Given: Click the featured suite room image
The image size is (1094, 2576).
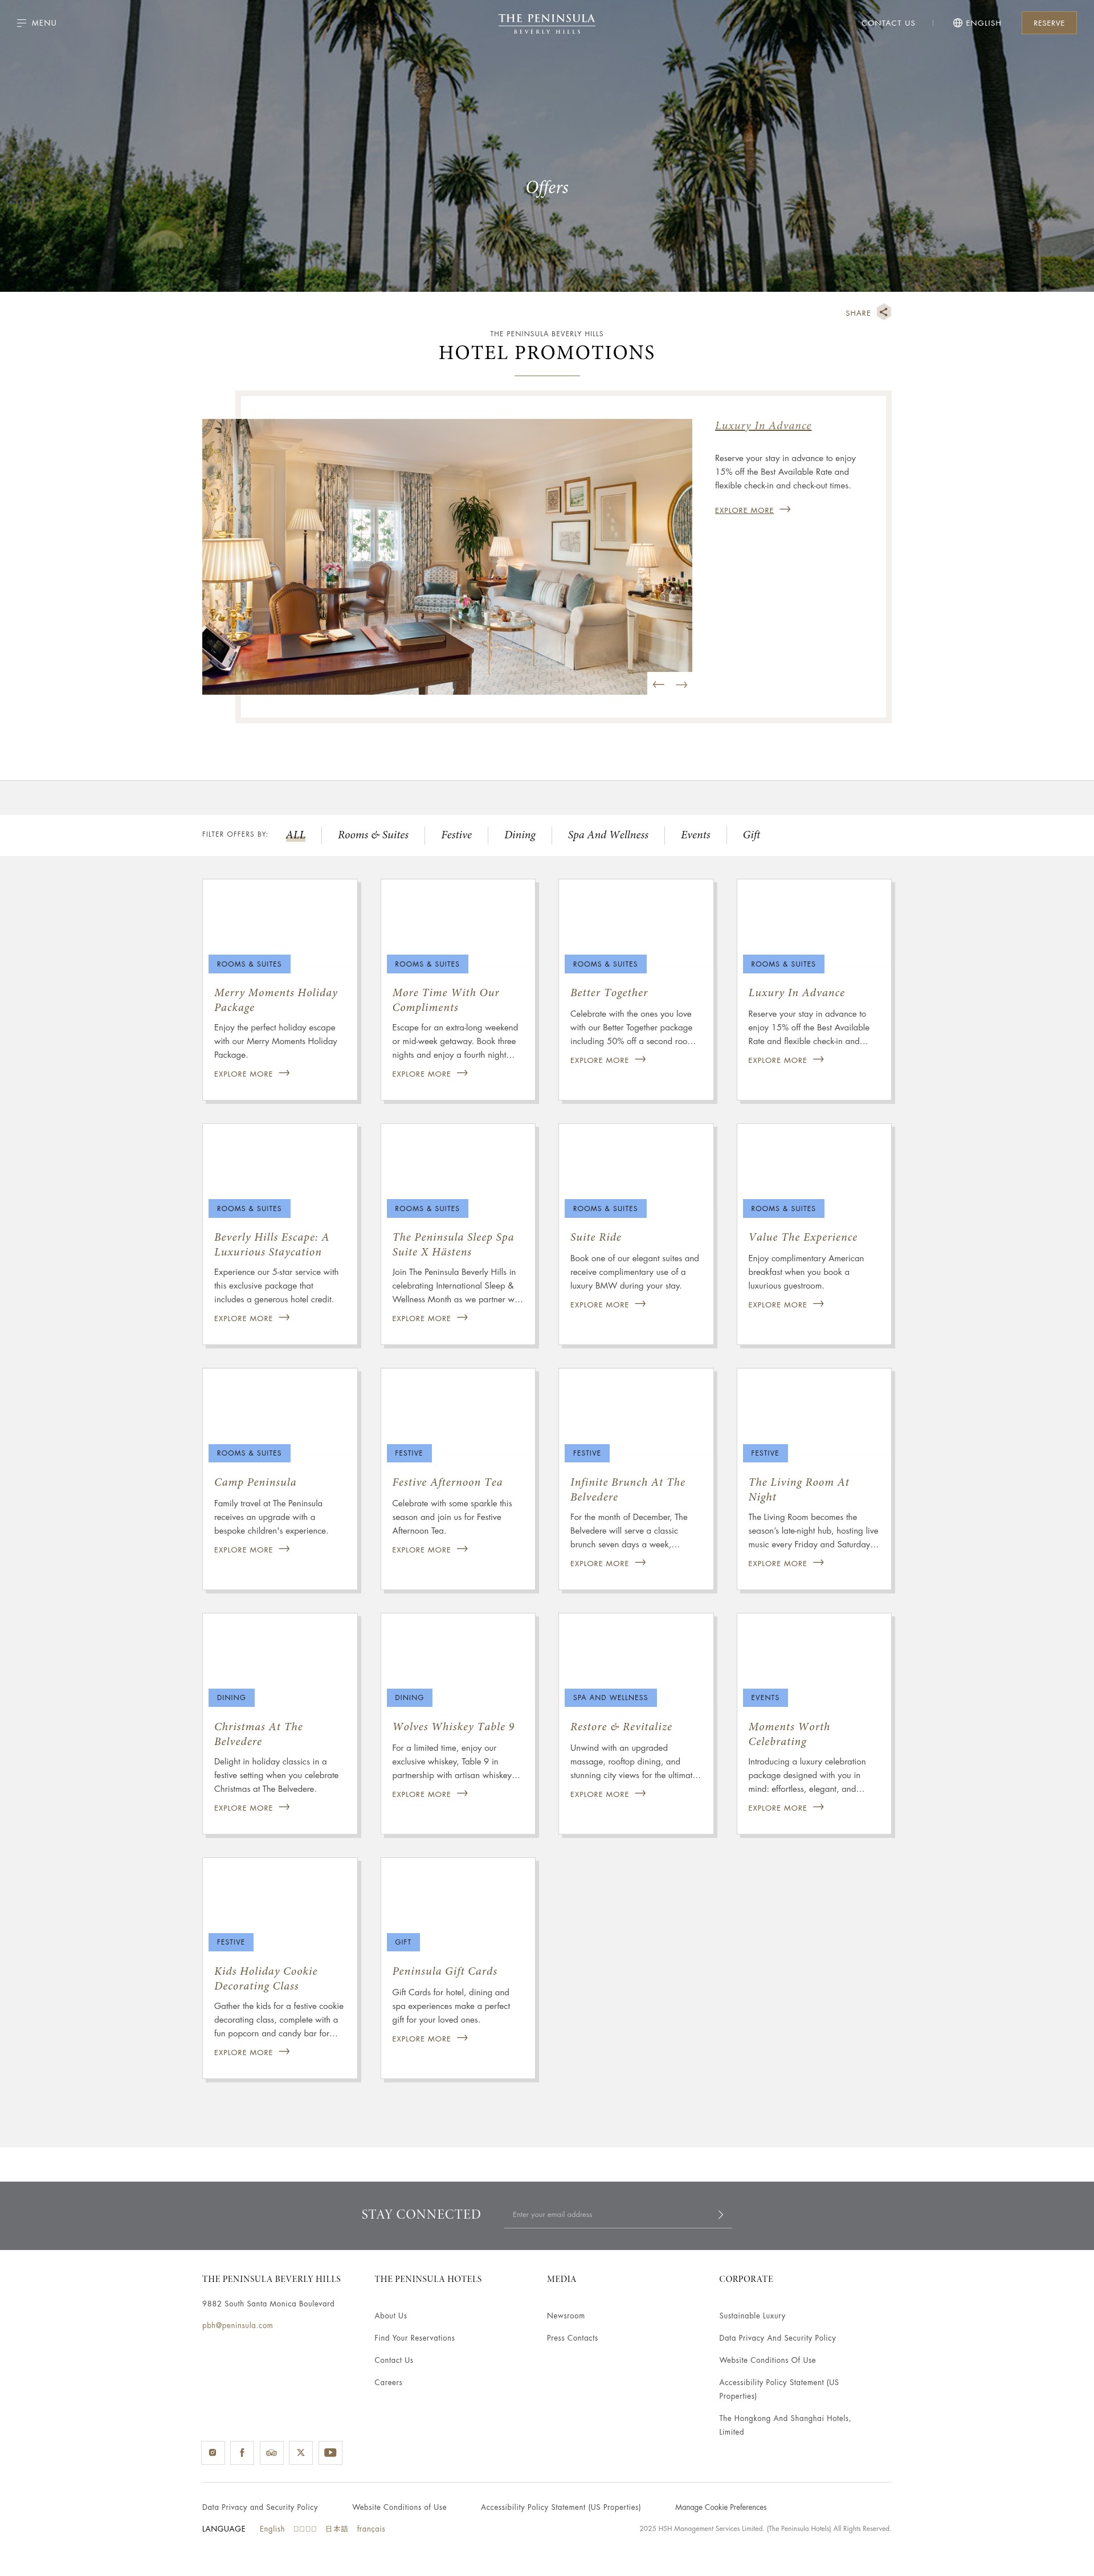Looking at the screenshot, I should 446,556.
